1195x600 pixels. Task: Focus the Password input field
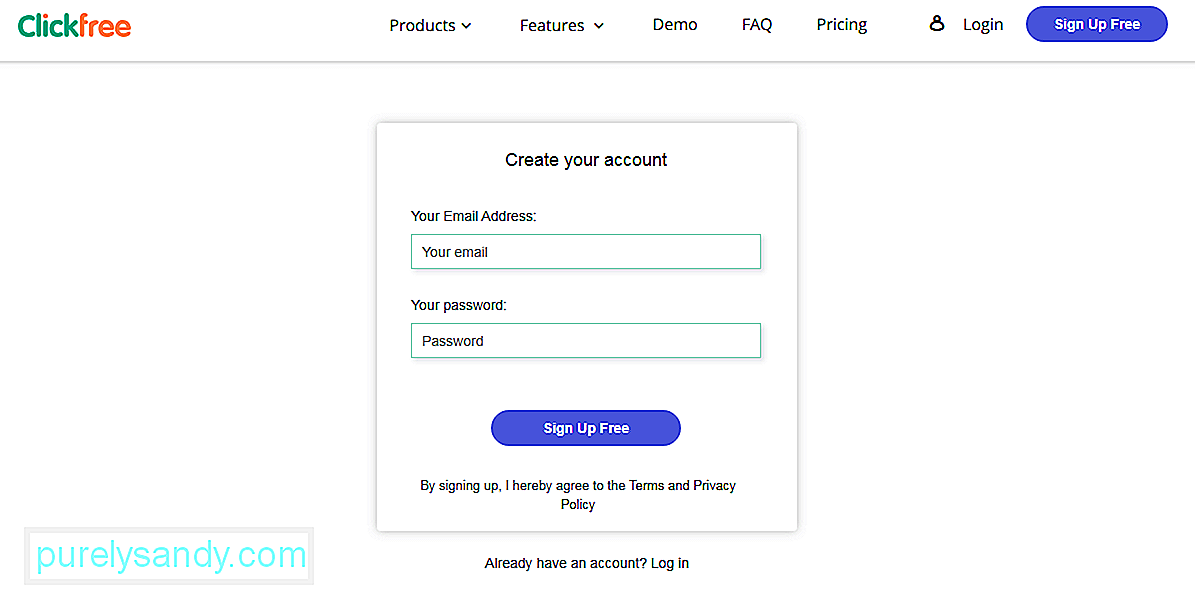coord(585,341)
